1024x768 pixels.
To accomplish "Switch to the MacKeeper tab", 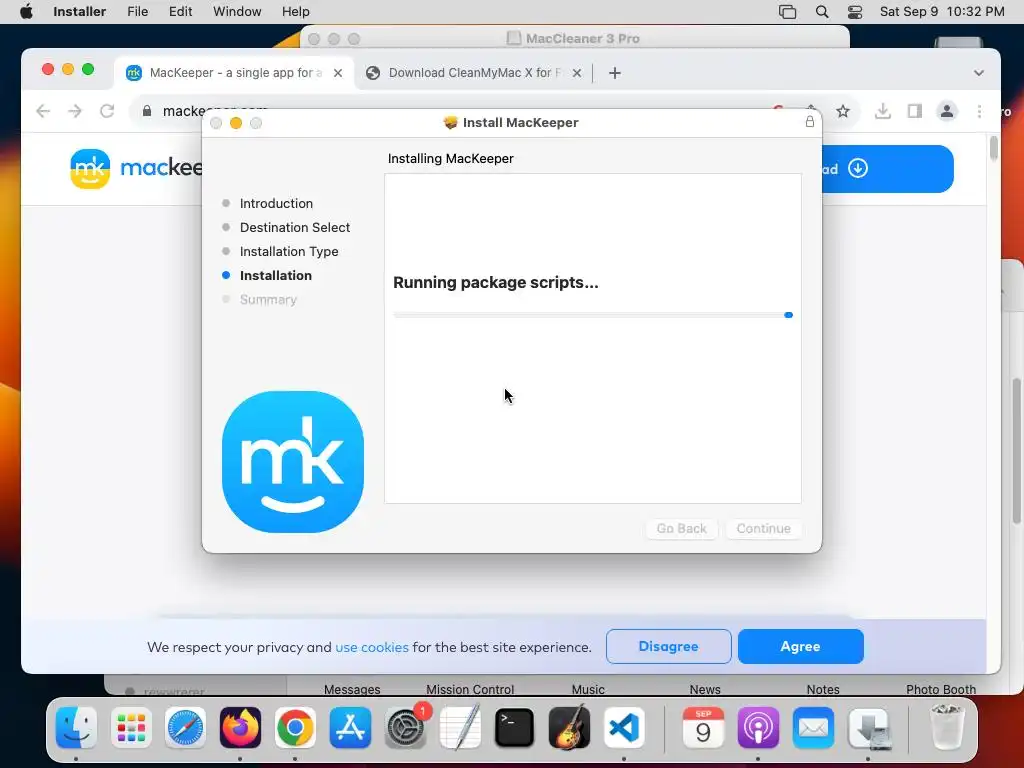I will 234,72.
